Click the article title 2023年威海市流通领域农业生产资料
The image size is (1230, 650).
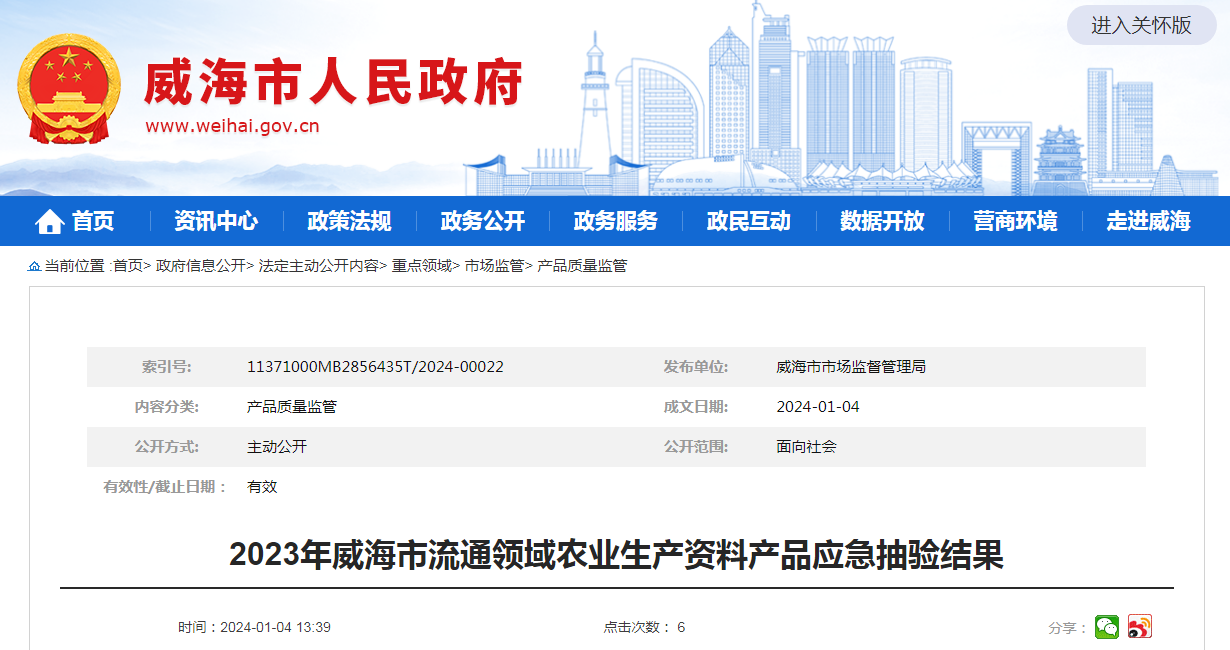coord(616,554)
